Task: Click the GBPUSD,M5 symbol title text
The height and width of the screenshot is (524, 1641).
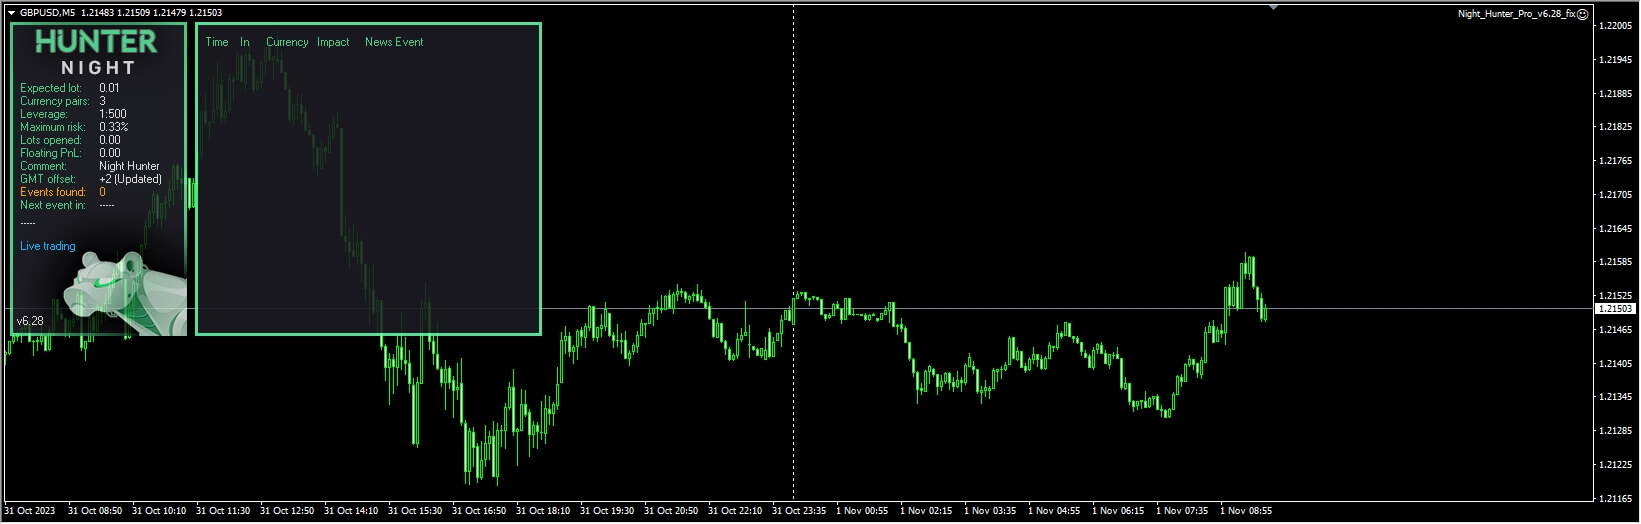Action: pos(47,13)
